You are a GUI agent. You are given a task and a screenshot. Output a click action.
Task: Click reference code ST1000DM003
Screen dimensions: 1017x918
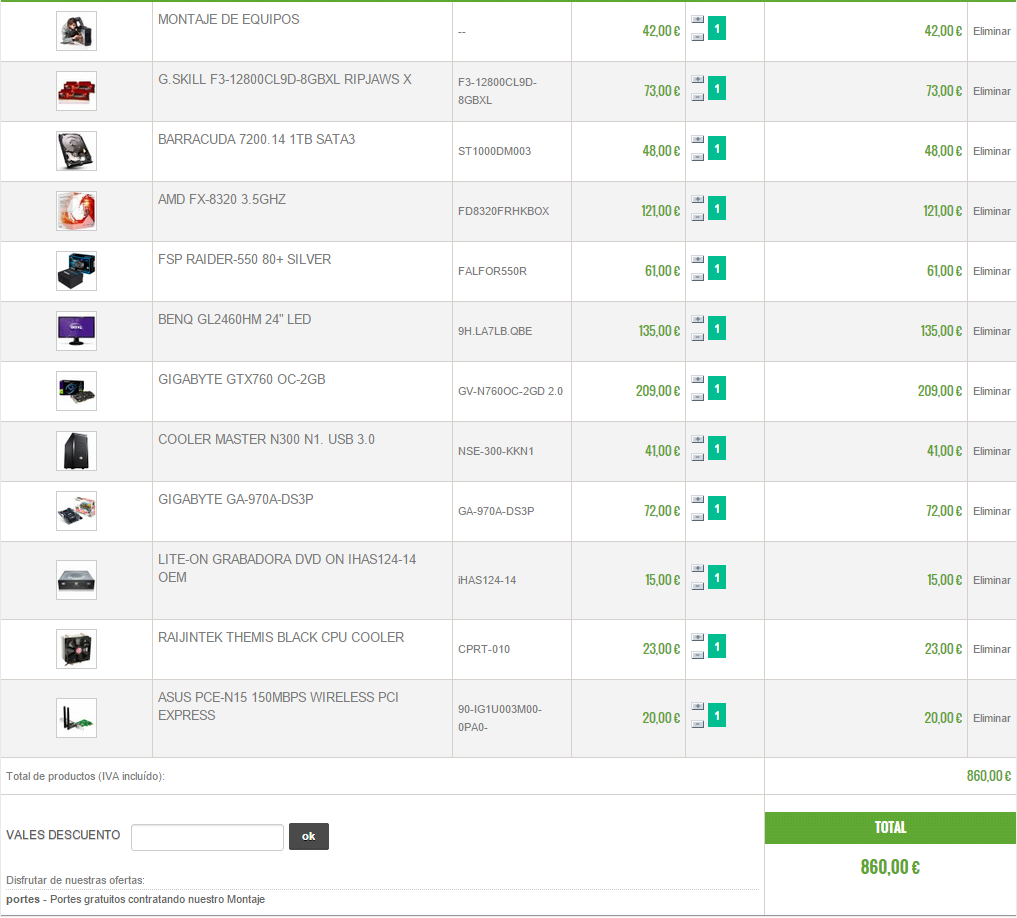tap(494, 151)
